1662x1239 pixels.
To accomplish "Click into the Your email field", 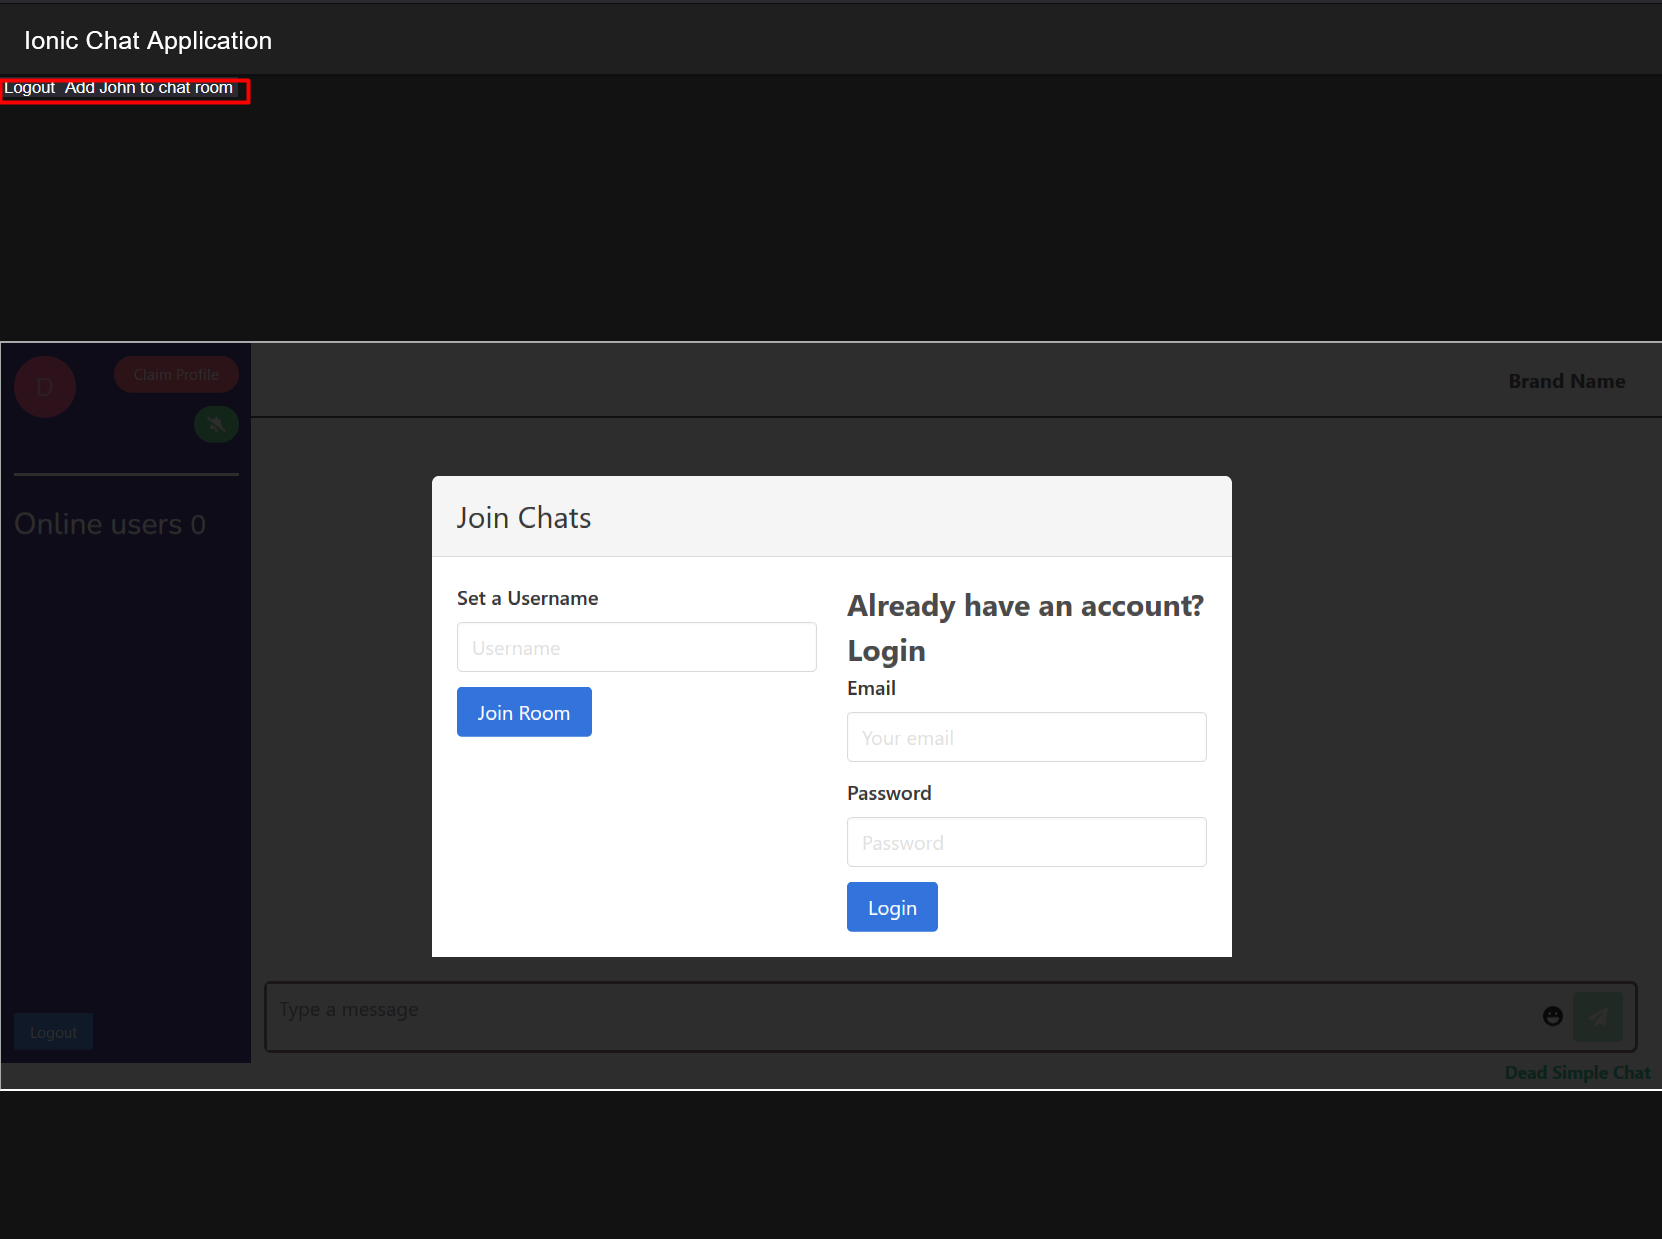I will point(1026,737).
